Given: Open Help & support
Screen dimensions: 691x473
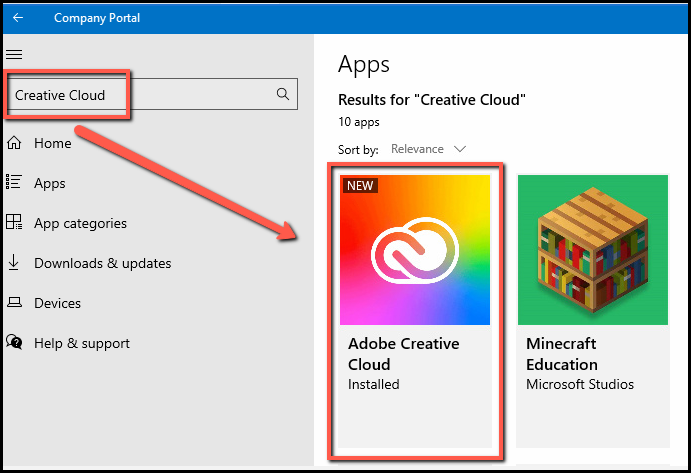Looking at the screenshot, I should [82, 343].
